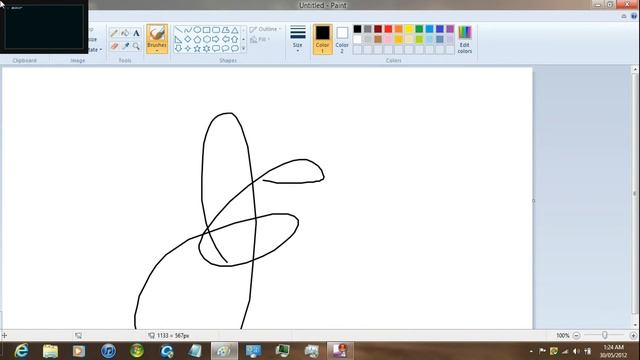The image size is (640, 360).
Task: Choose the Five-point star shape
Action: pyautogui.click(x=197, y=49)
